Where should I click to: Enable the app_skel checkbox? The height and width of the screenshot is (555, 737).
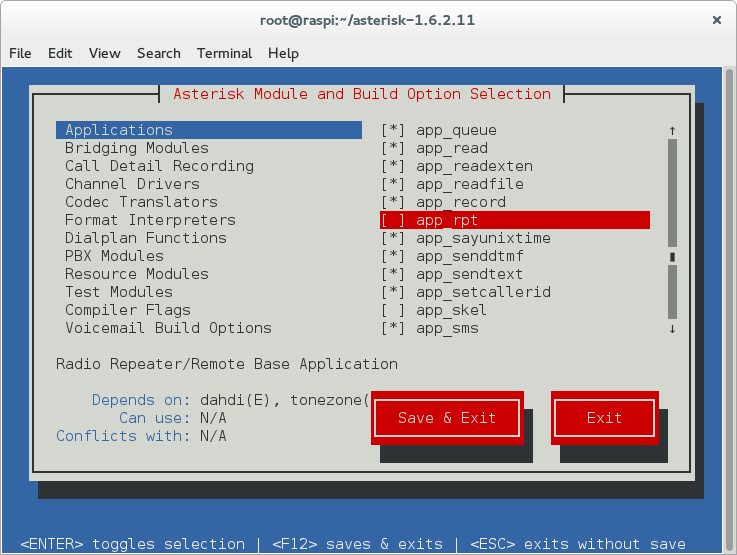[393, 310]
